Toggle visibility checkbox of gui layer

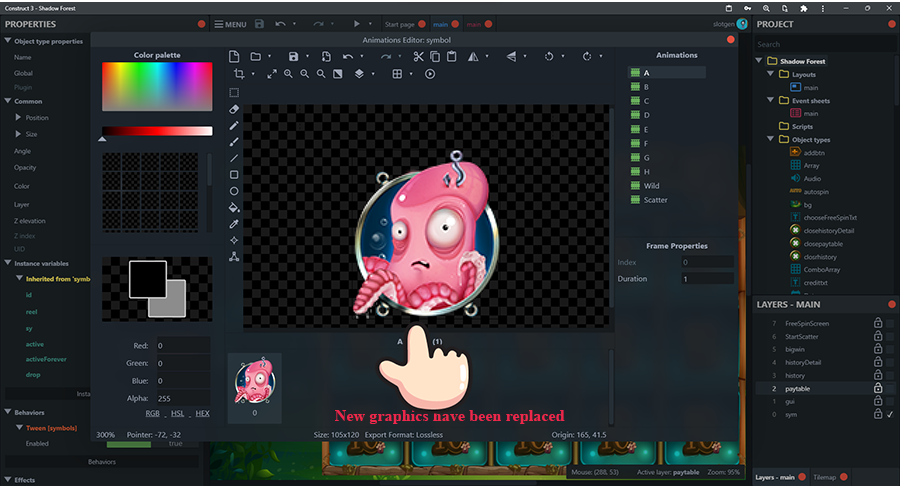click(x=890, y=402)
